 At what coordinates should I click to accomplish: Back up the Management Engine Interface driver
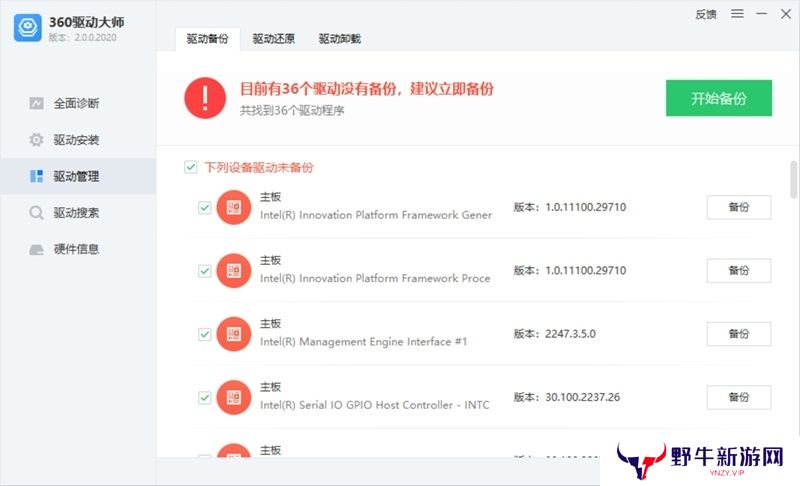click(x=739, y=334)
